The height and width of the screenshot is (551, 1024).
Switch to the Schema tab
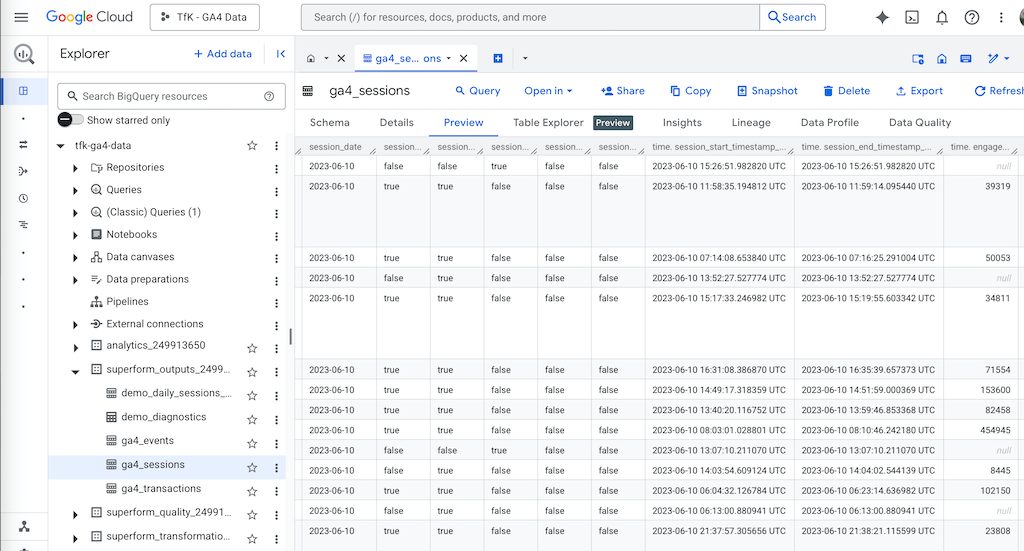point(329,122)
